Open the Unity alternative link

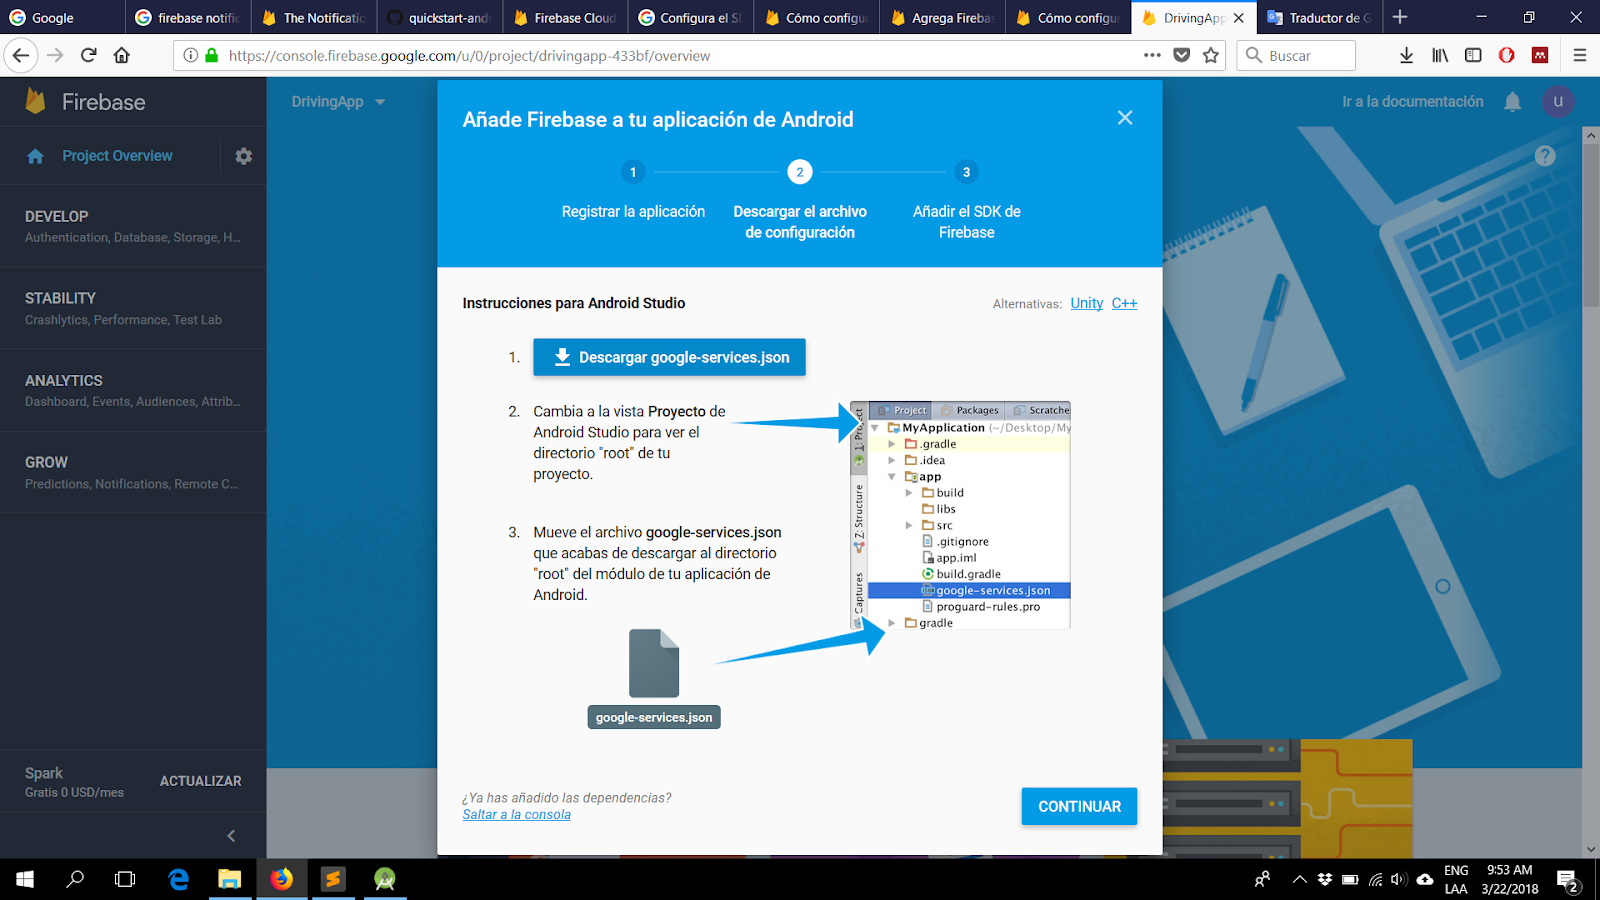tap(1086, 303)
